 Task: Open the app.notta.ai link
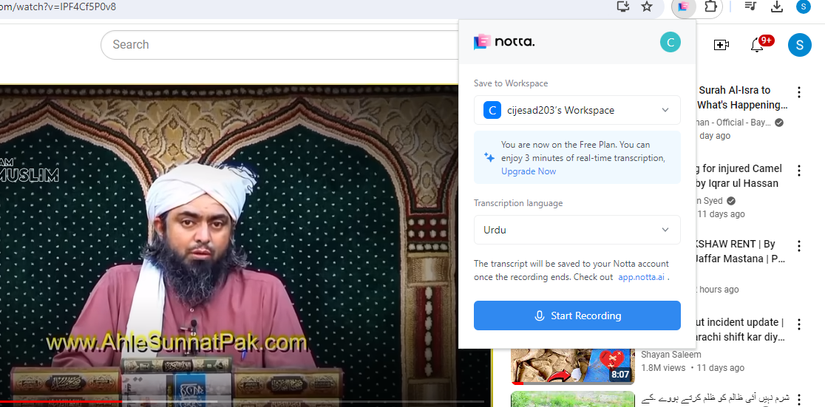point(641,277)
